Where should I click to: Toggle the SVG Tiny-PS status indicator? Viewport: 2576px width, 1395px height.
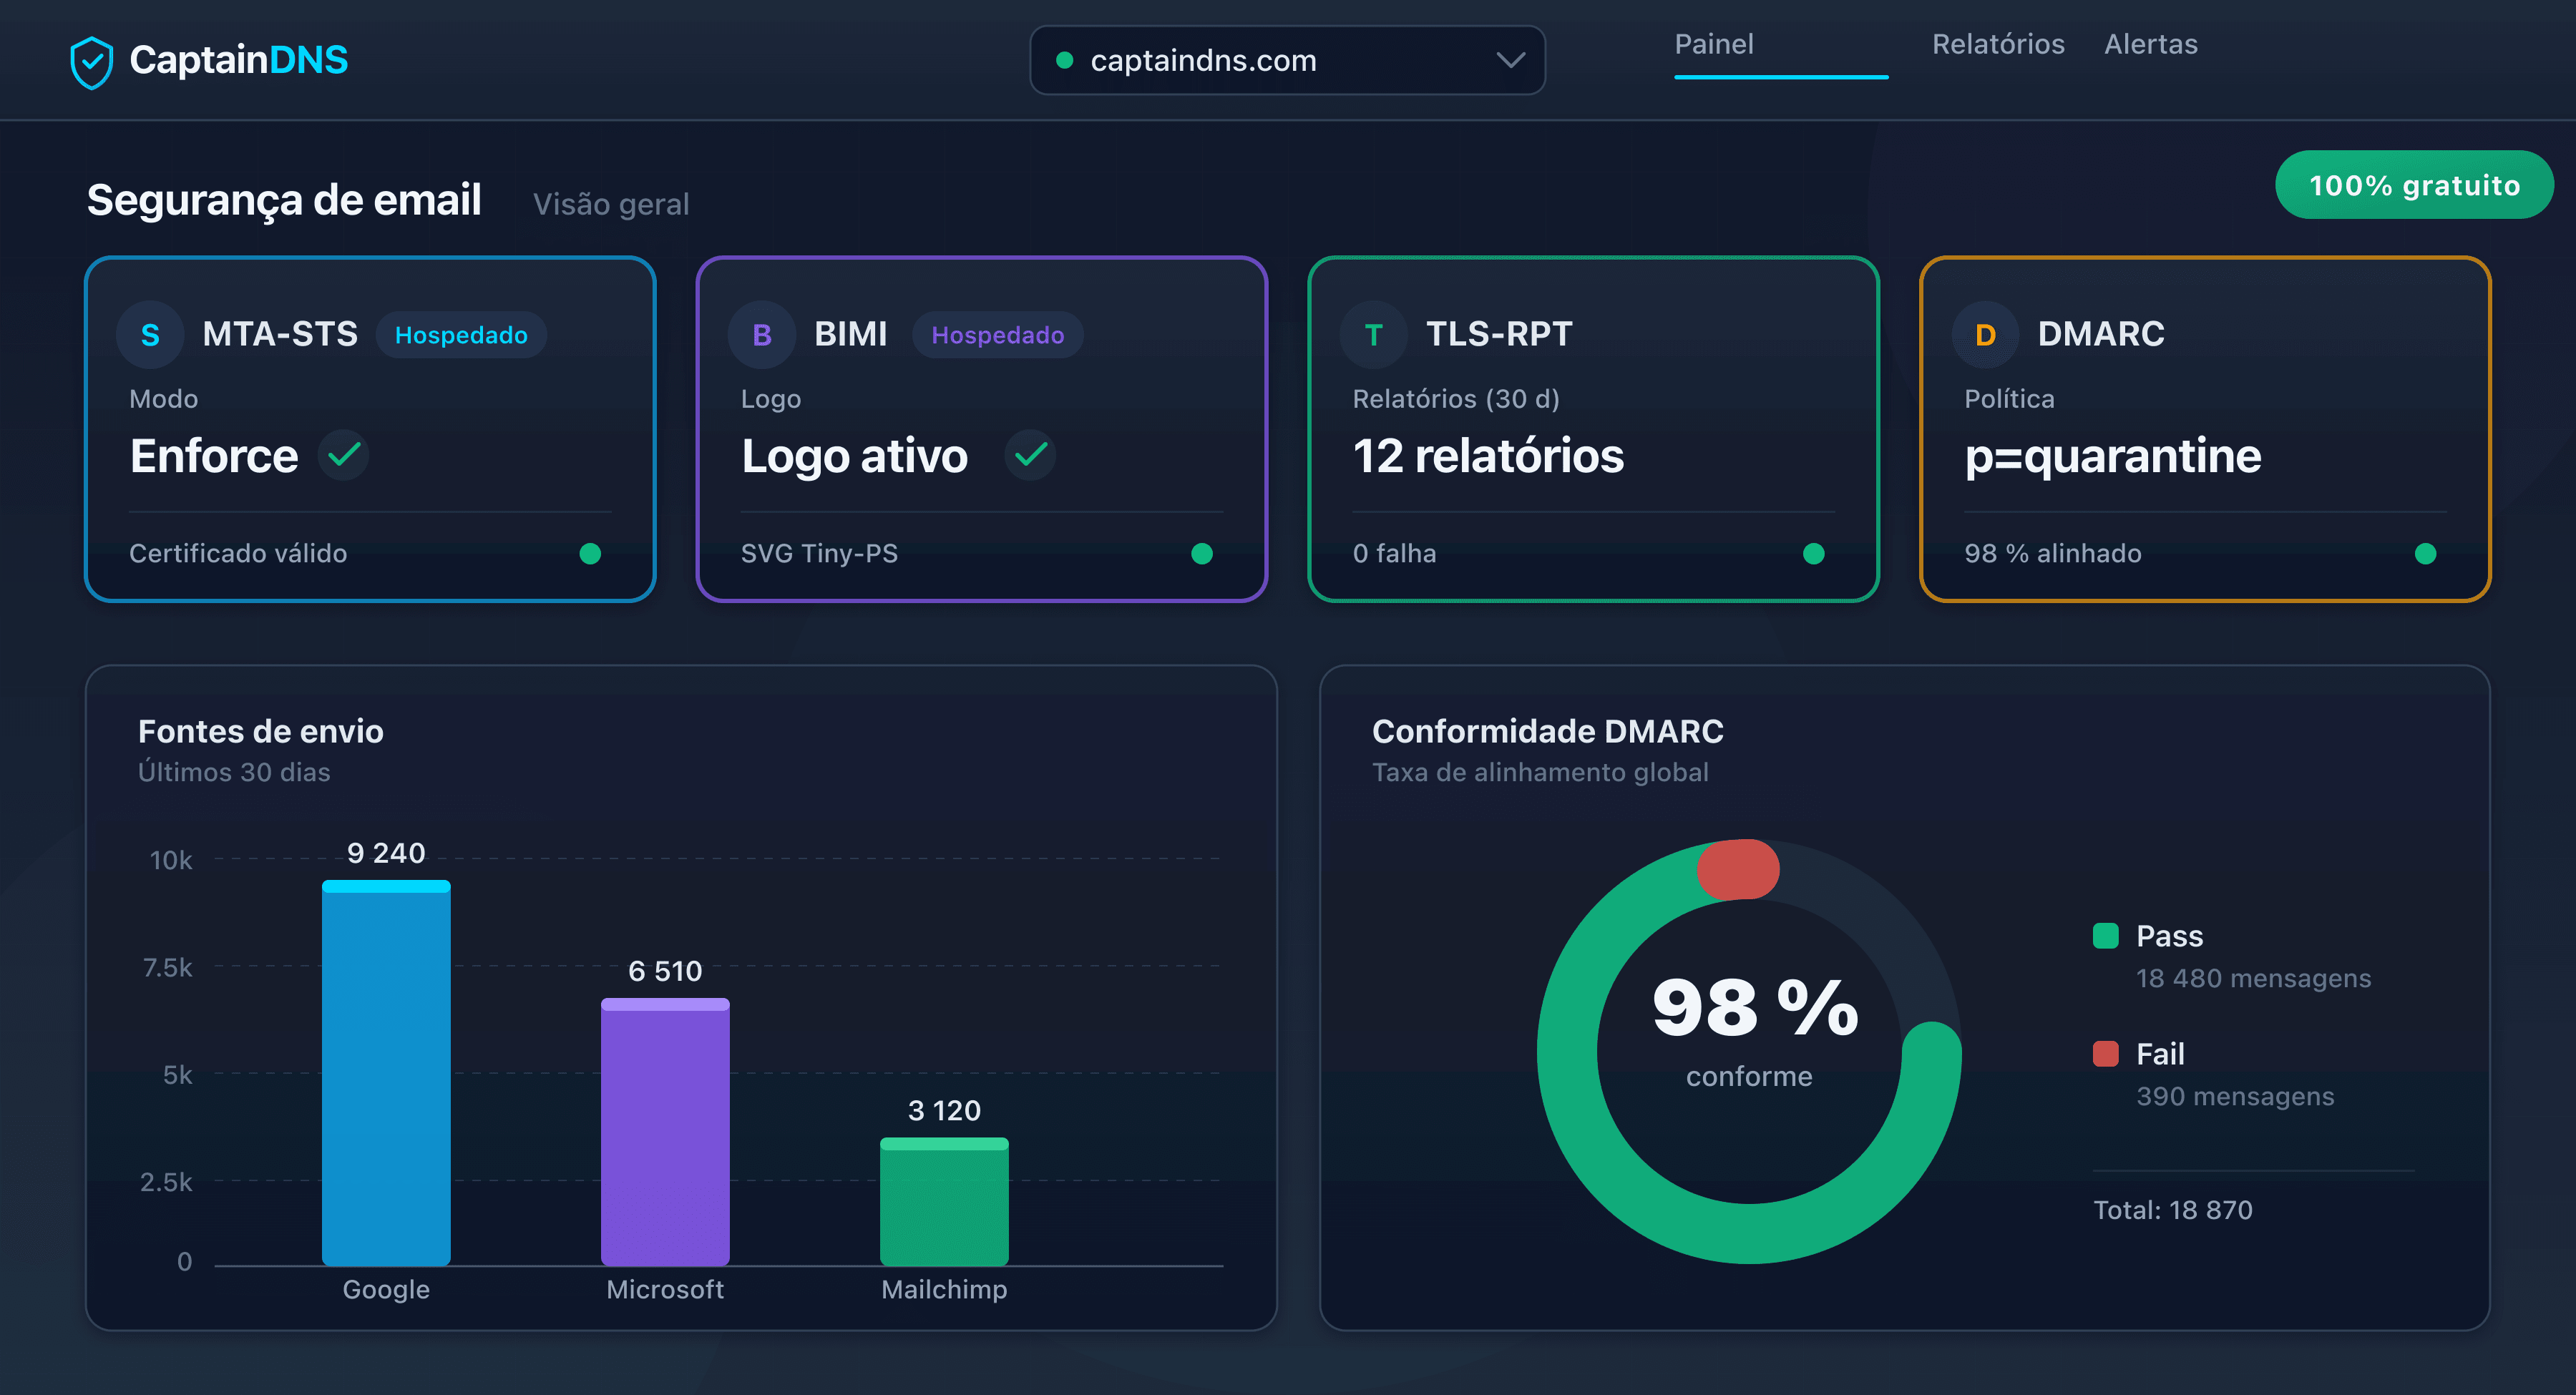pos(1203,553)
